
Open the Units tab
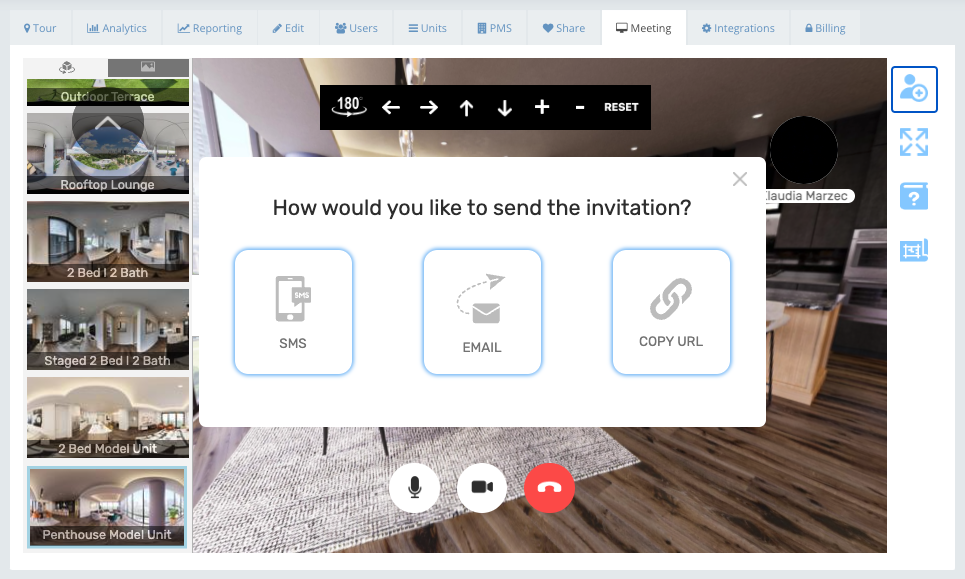[428, 28]
